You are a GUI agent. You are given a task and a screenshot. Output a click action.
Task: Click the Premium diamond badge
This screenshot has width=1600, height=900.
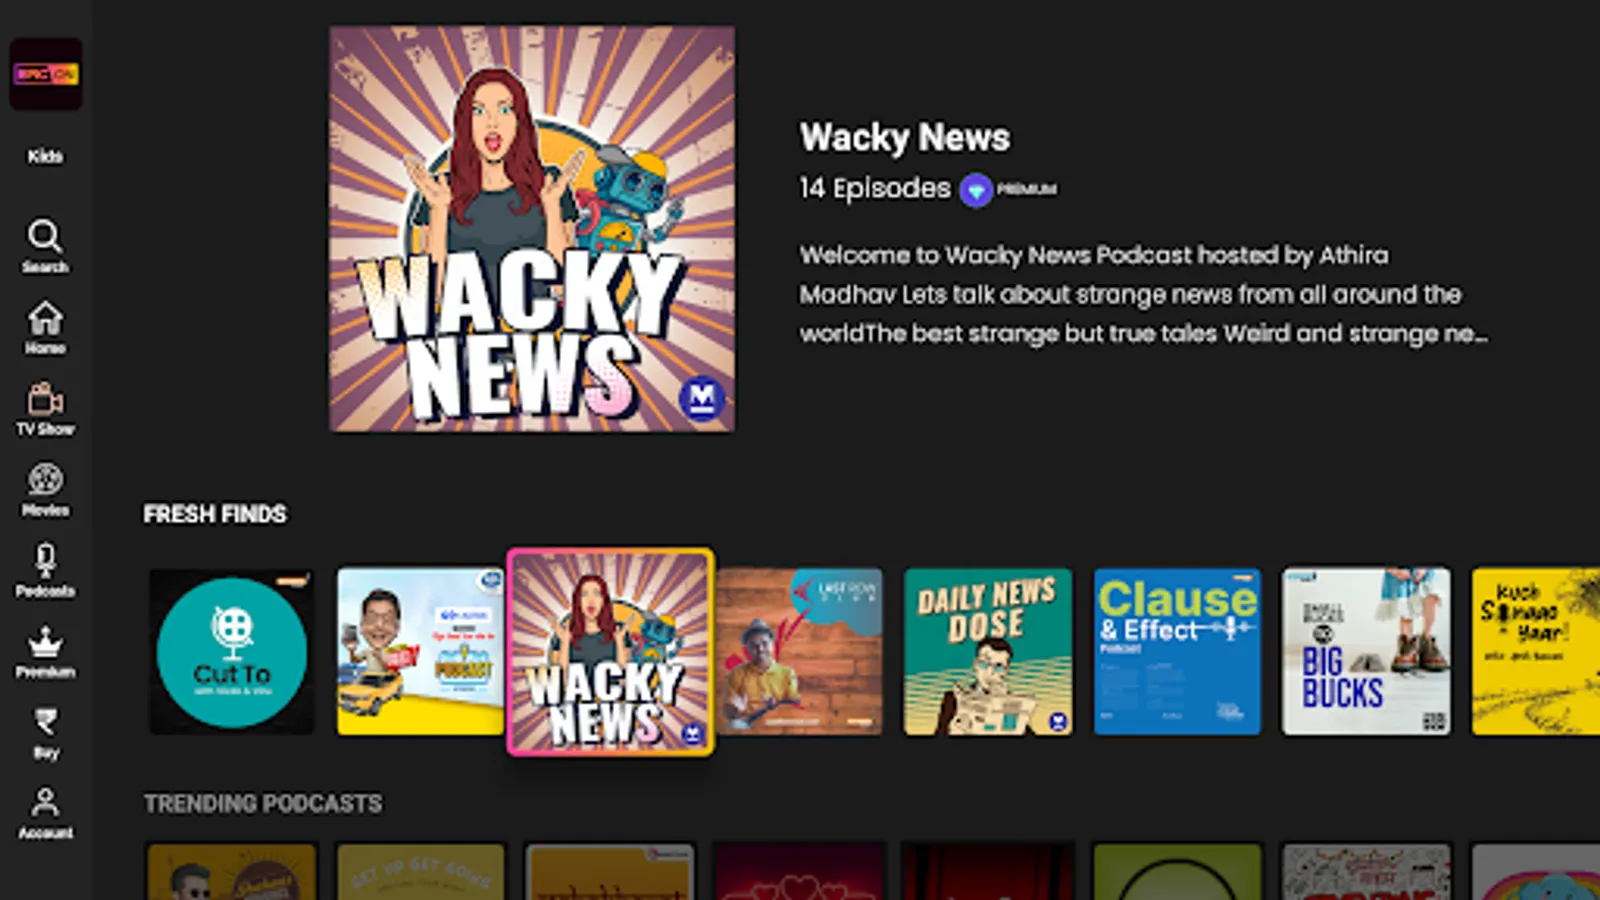pos(976,190)
